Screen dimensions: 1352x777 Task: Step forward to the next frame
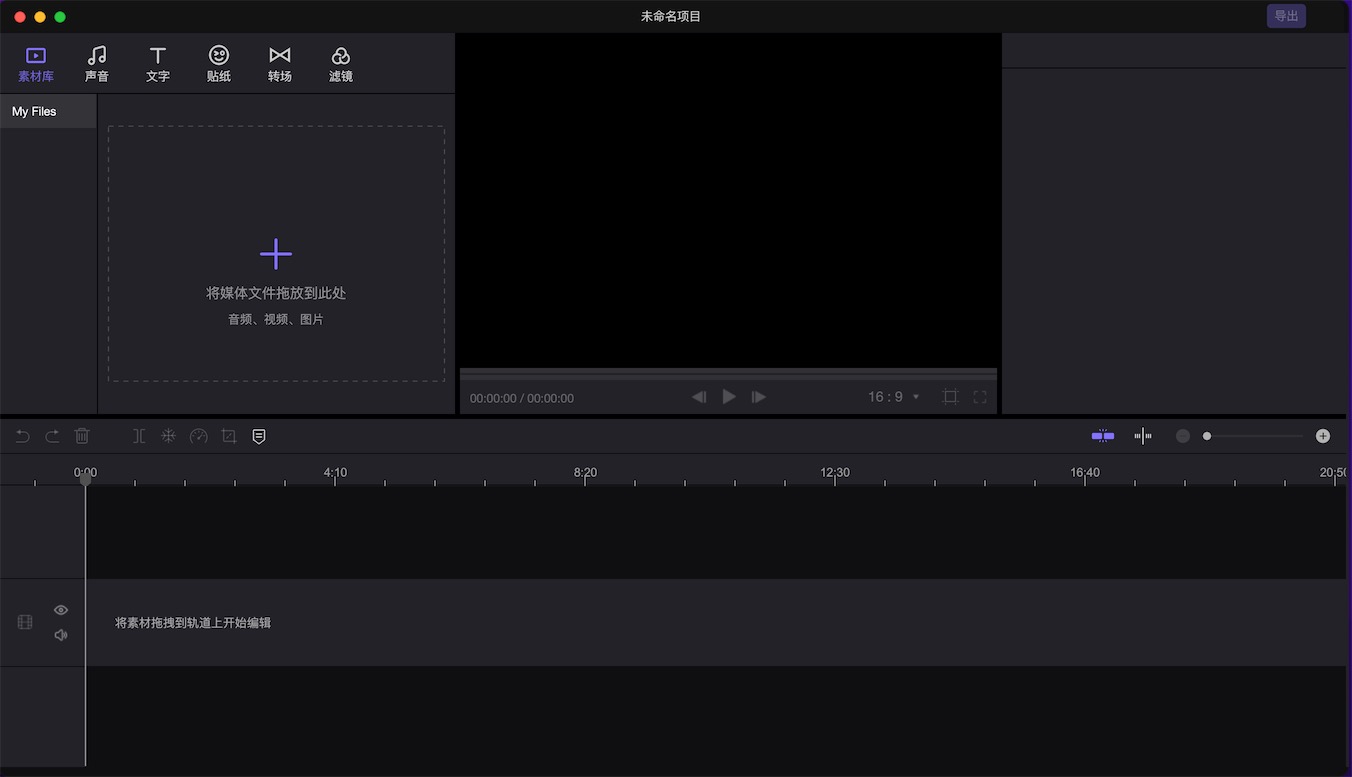pos(759,397)
